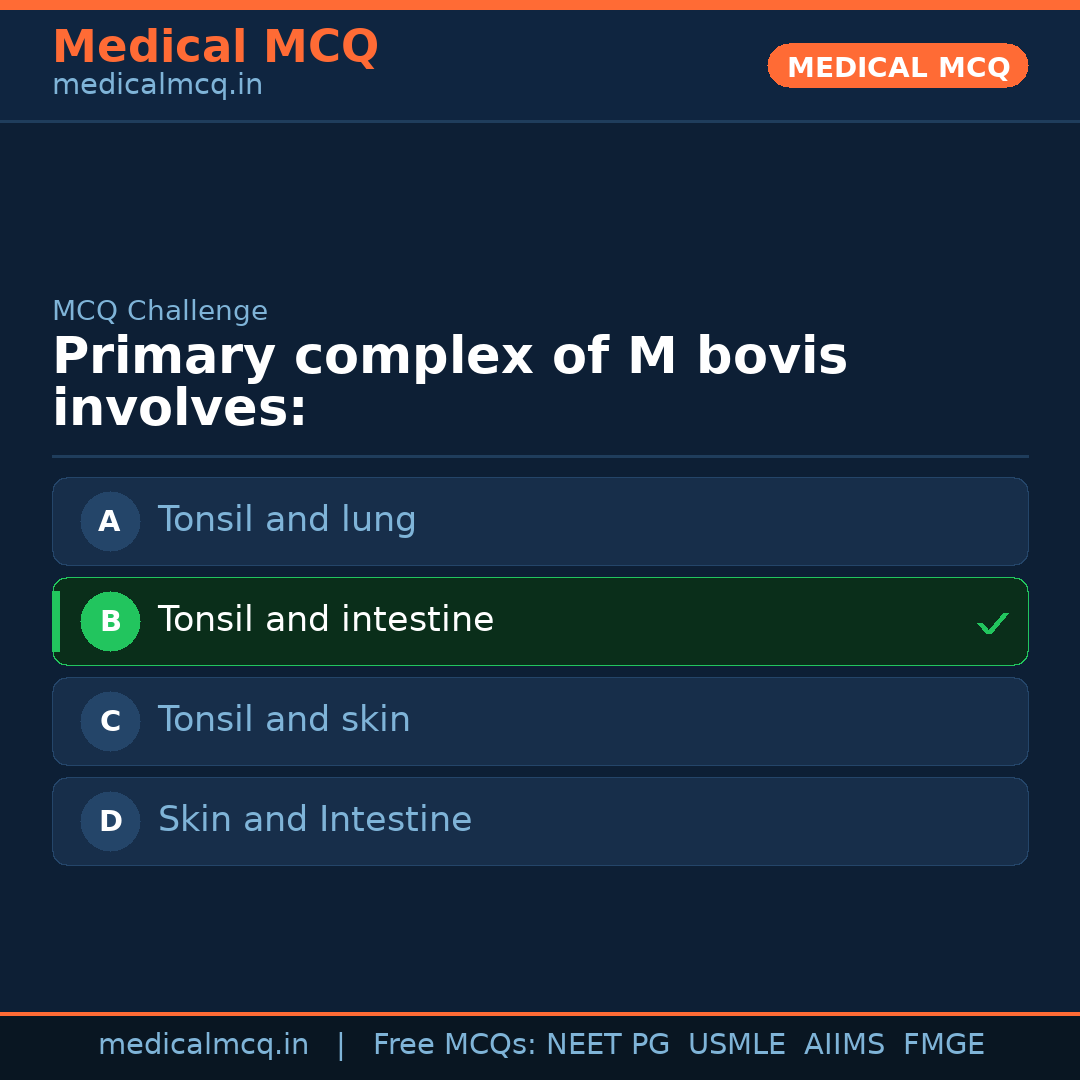Select answer Tonsil and lung

click(287, 520)
